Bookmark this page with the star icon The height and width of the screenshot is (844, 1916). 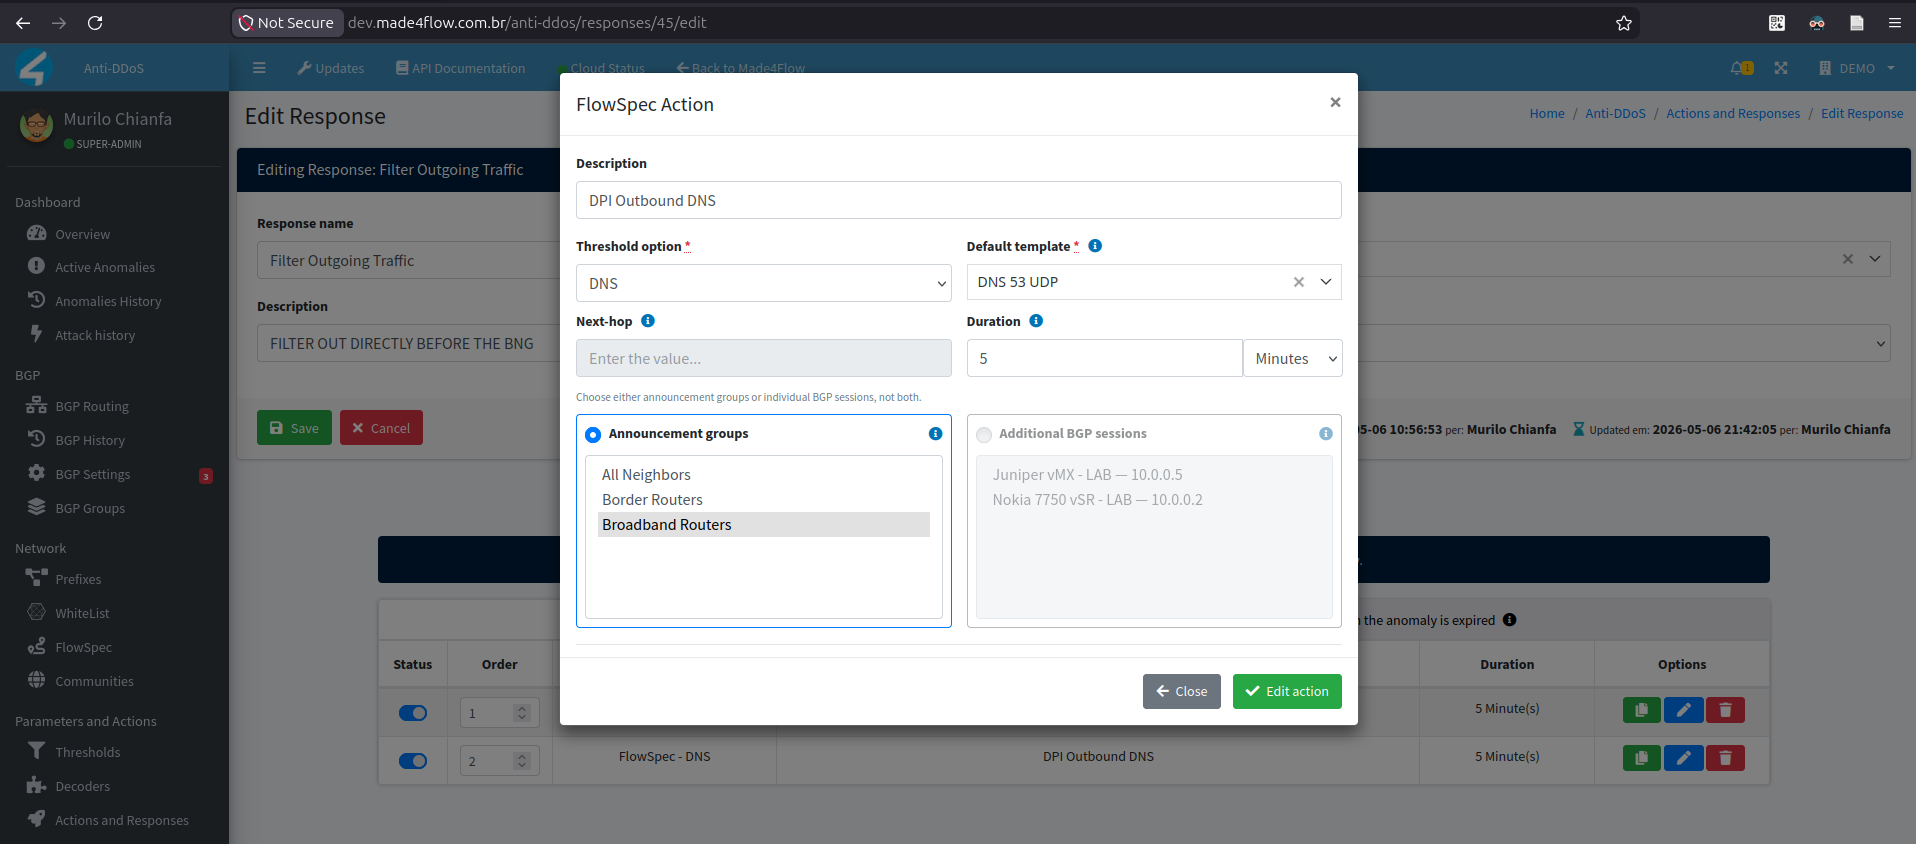1624,23
